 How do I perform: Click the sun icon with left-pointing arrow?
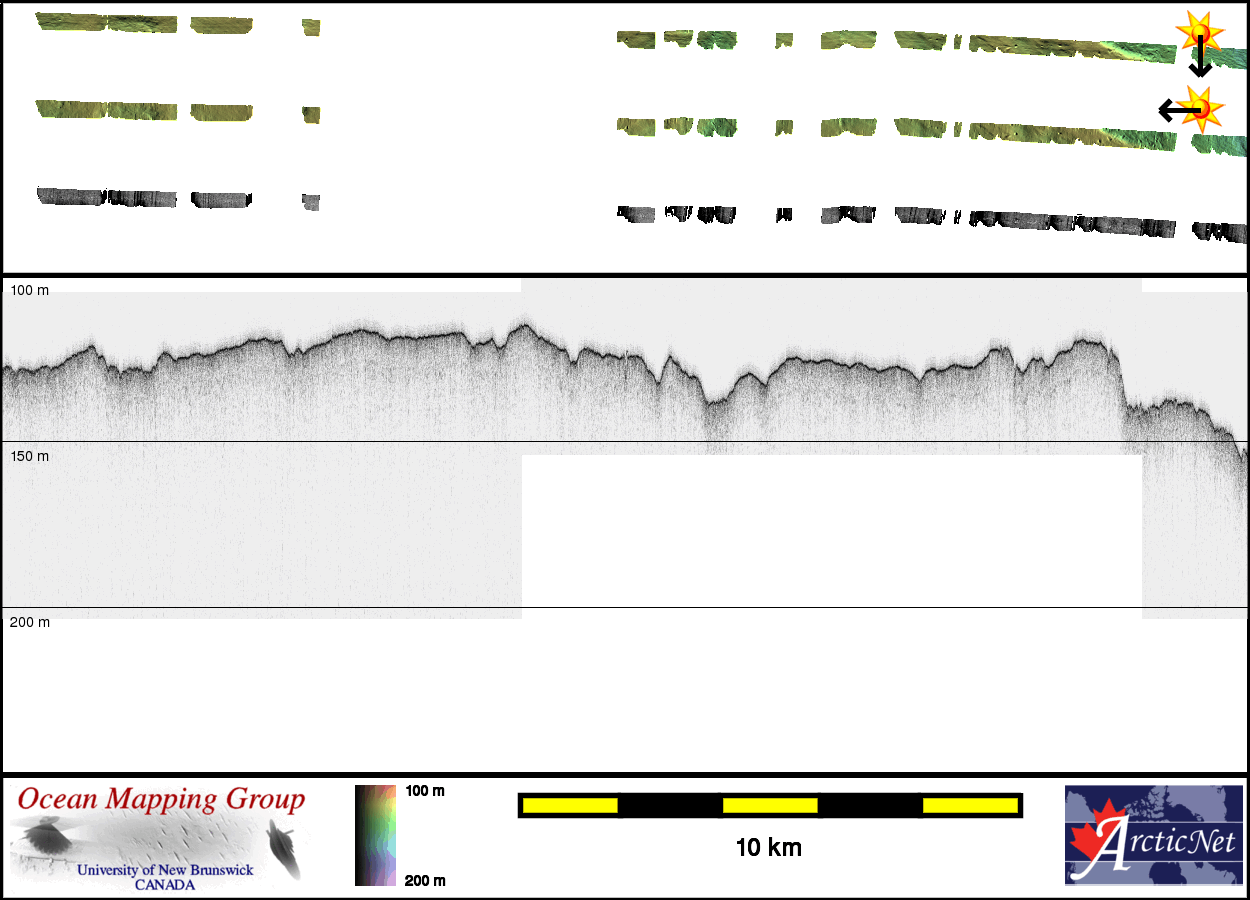pos(1197,108)
